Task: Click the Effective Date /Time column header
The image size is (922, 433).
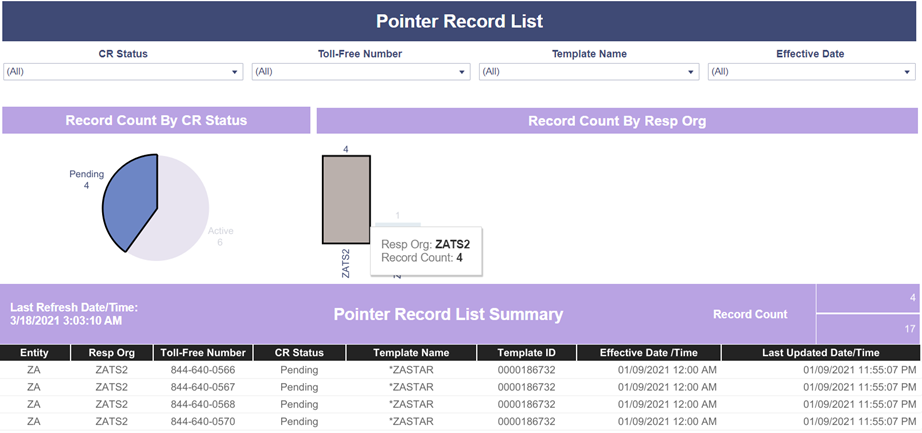Action: point(649,353)
